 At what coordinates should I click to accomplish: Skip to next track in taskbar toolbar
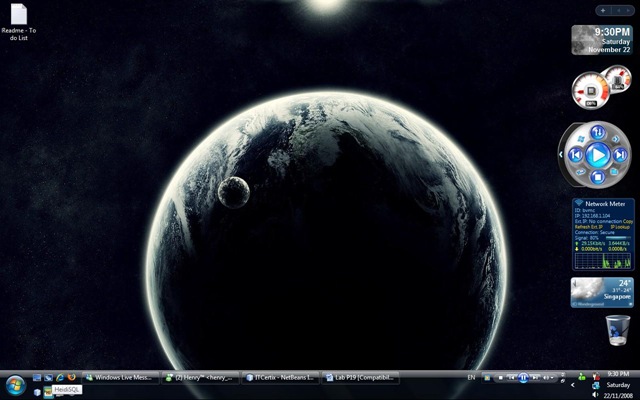[x=536, y=378]
